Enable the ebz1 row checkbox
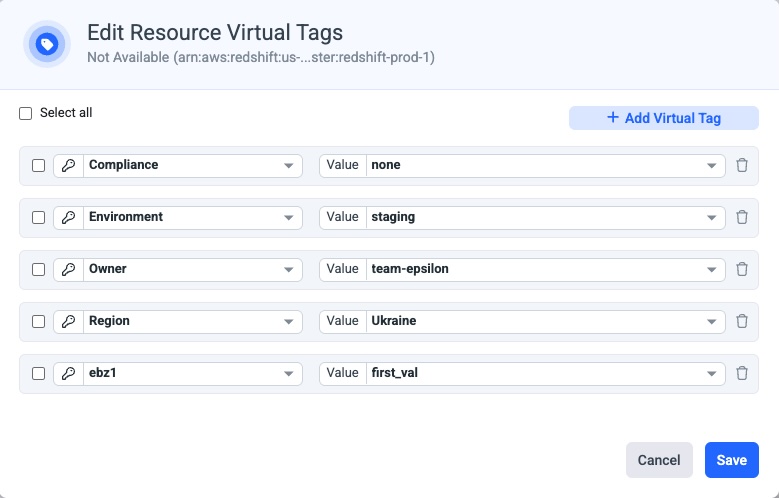 38,374
